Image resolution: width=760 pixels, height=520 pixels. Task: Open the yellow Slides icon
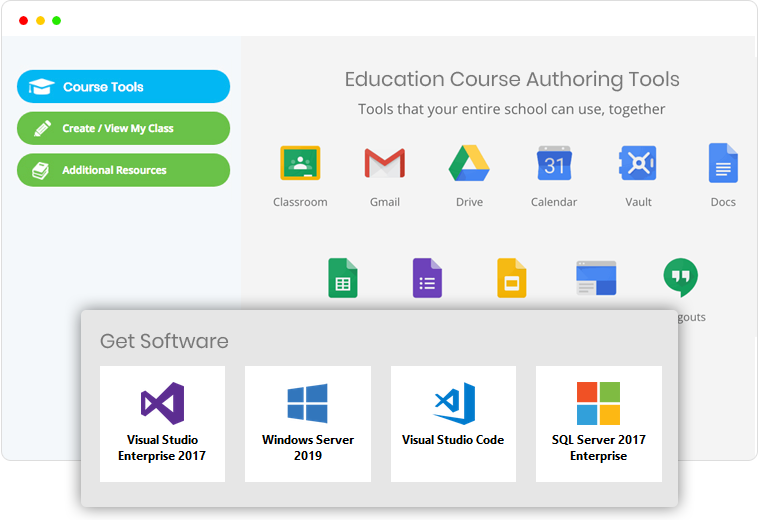pyautogui.click(x=511, y=278)
